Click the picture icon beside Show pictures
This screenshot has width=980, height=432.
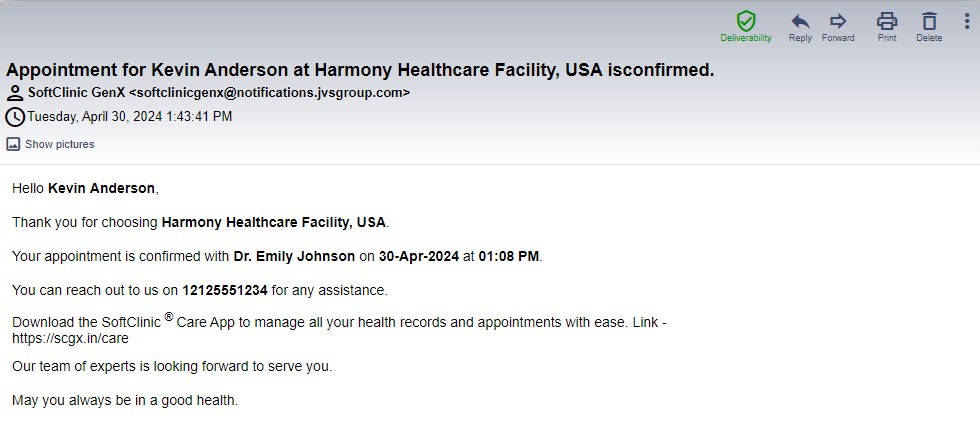[13, 144]
